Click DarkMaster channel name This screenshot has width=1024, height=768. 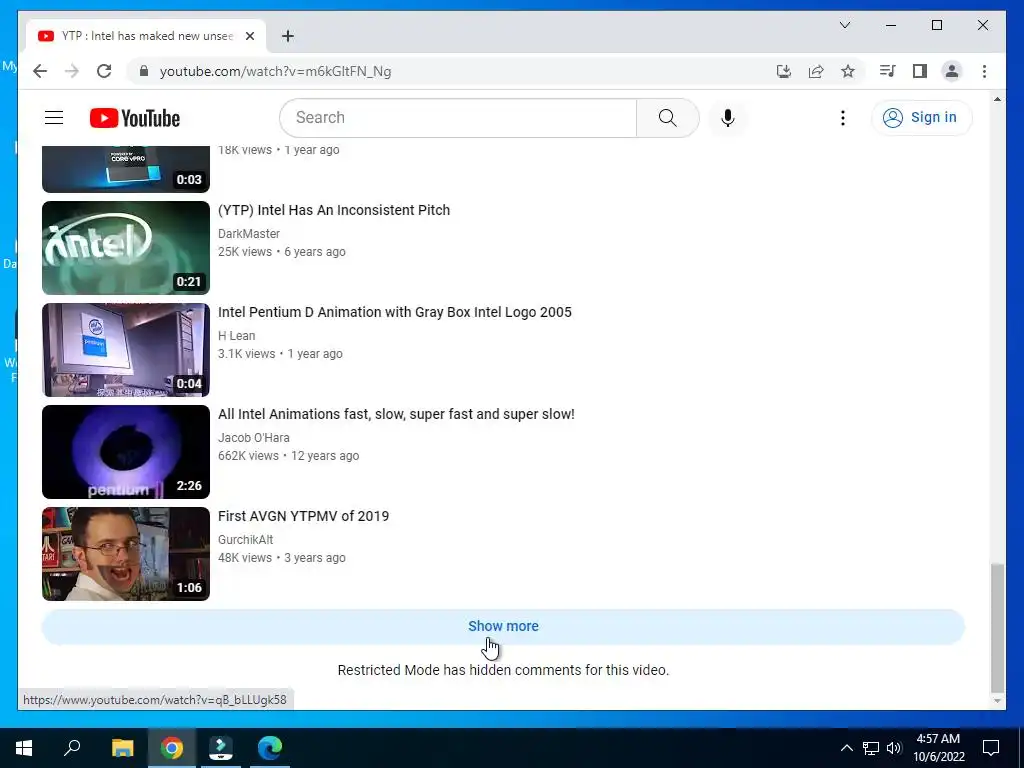coord(249,234)
